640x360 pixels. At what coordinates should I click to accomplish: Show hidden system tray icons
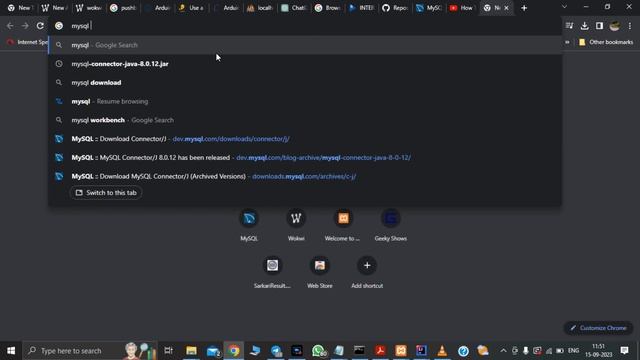tap(503, 351)
